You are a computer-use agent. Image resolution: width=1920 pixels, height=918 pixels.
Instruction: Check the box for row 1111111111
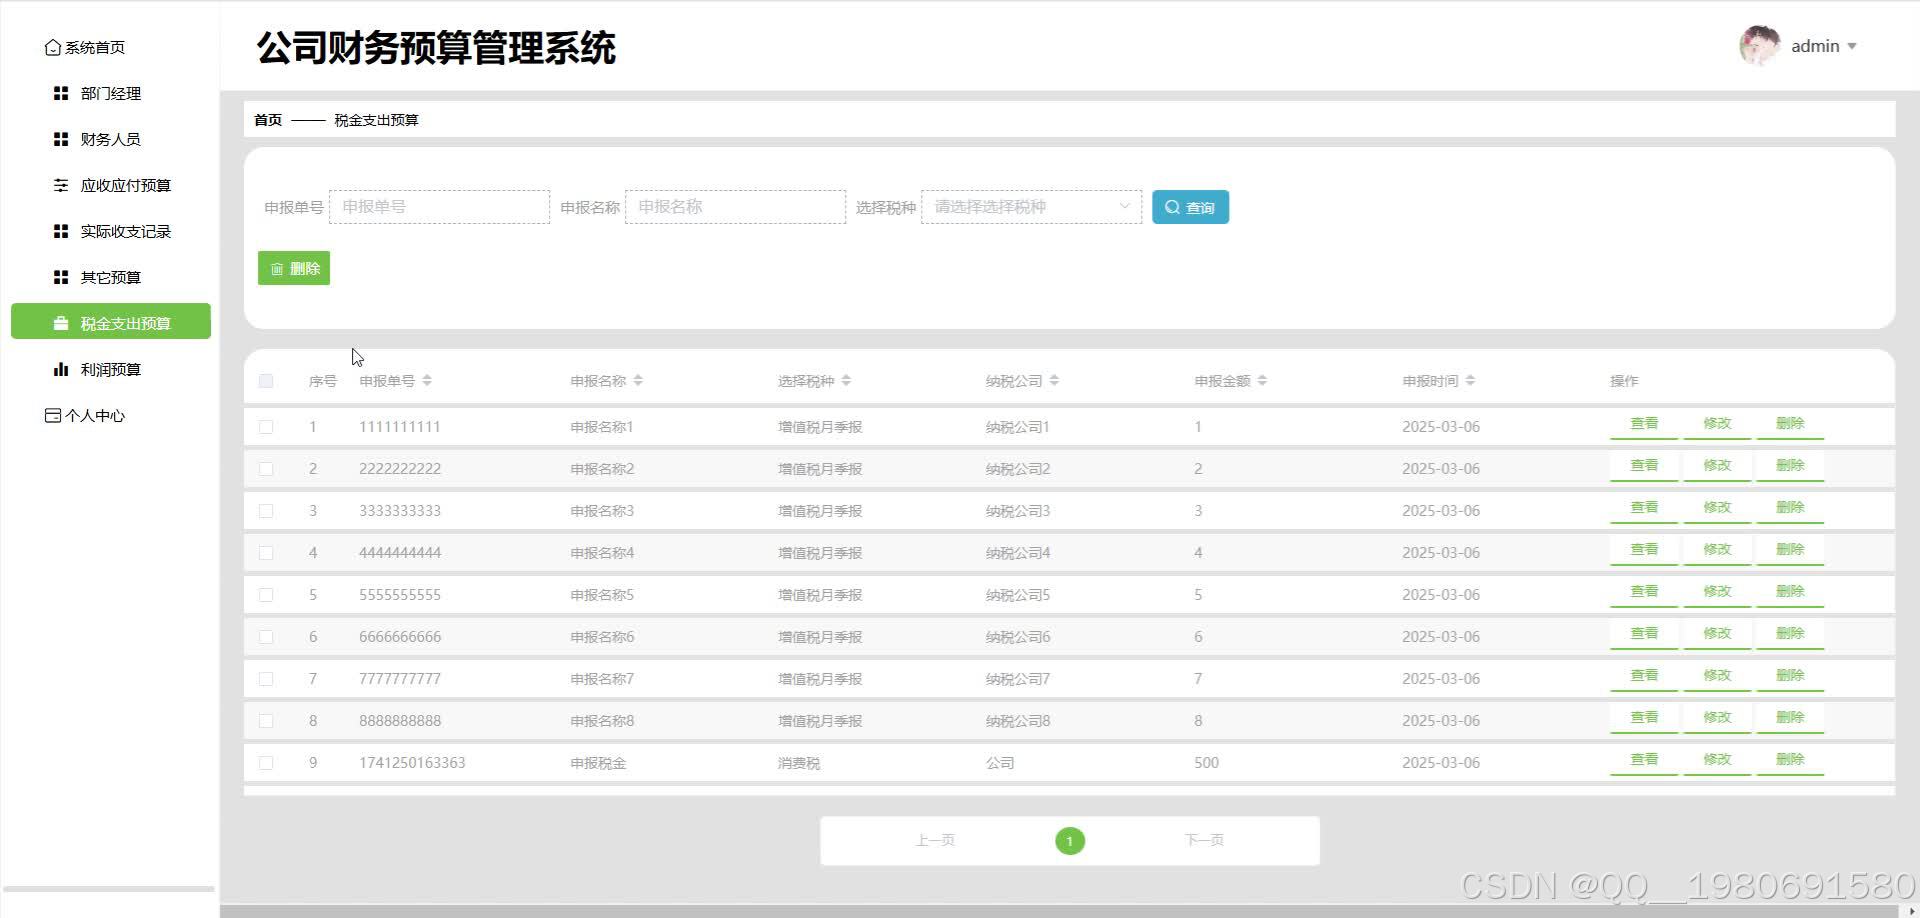[x=266, y=427]
